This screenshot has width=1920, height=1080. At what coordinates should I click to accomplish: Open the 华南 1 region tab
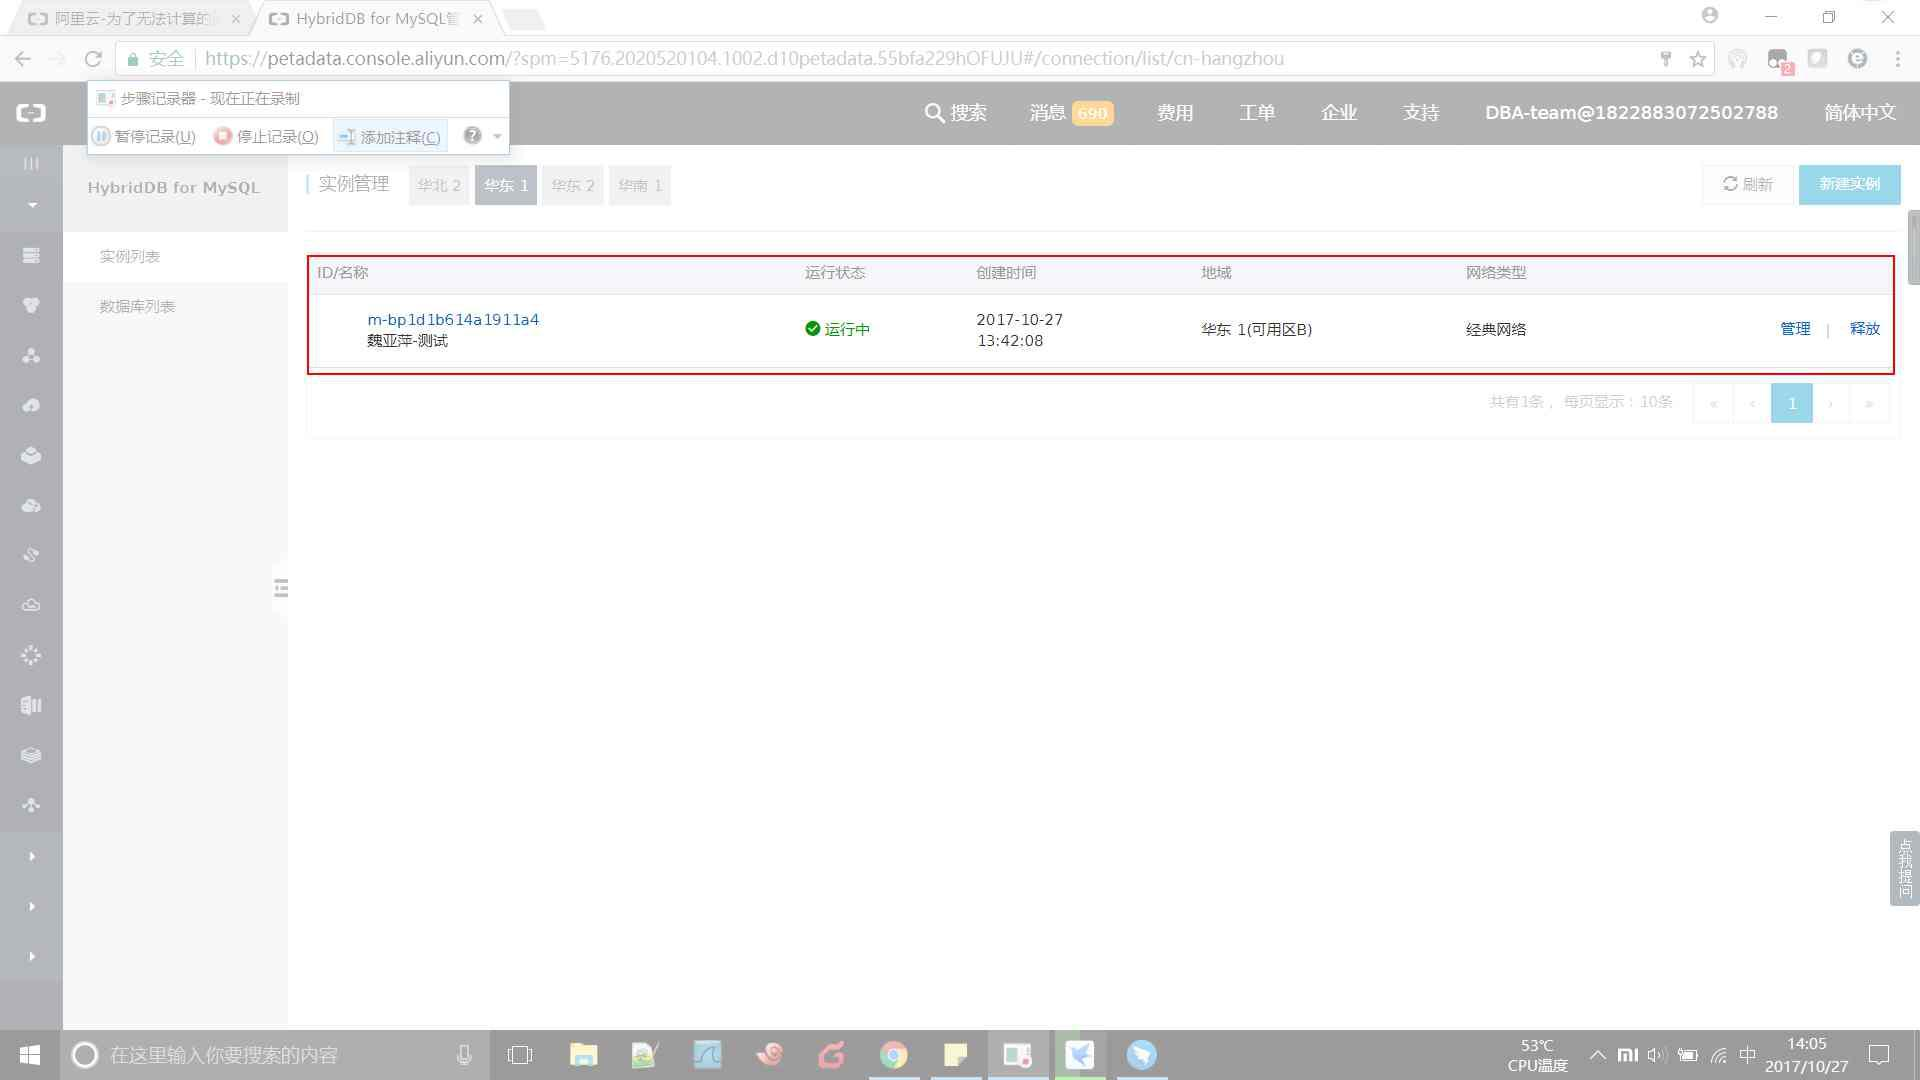coord(640,186)
